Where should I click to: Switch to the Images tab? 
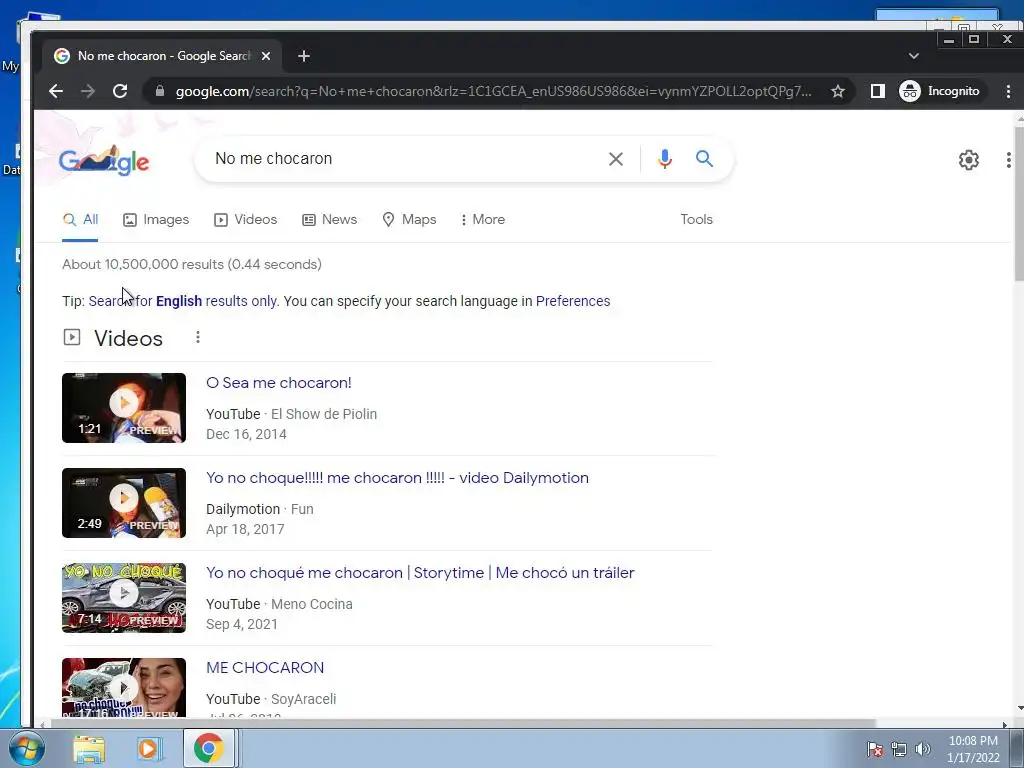[x=156, y=219]
